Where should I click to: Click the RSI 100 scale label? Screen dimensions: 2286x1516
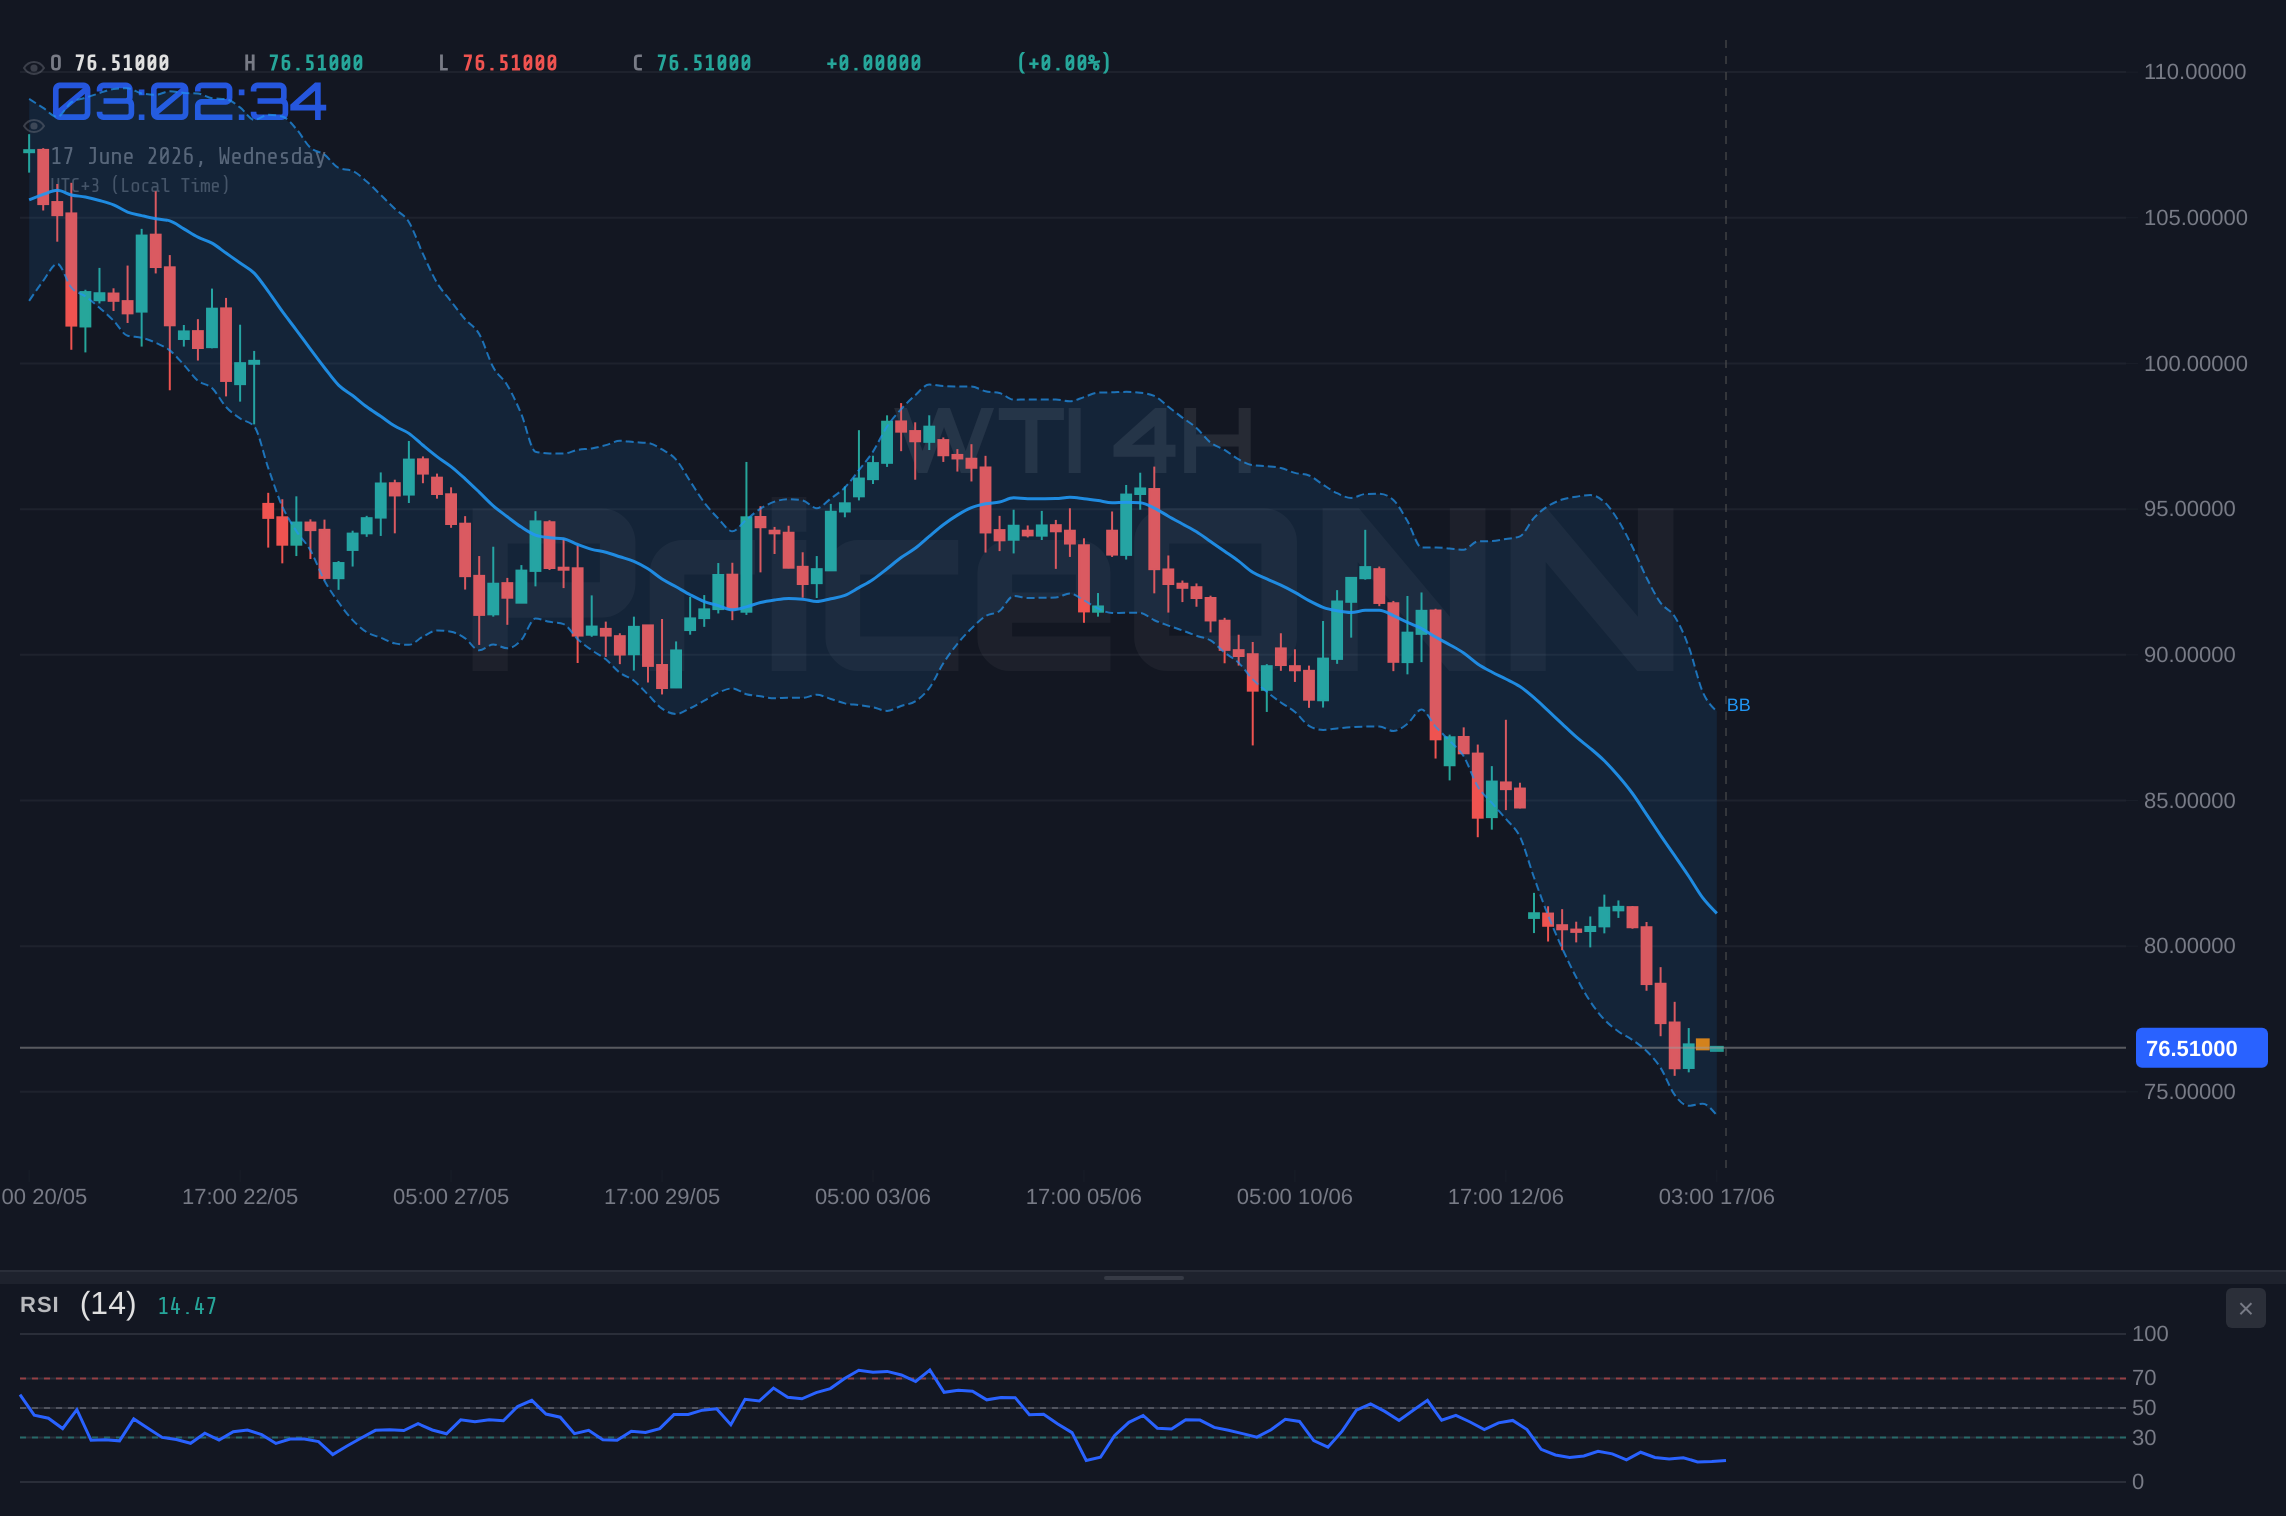(x=2150, y=1334)
